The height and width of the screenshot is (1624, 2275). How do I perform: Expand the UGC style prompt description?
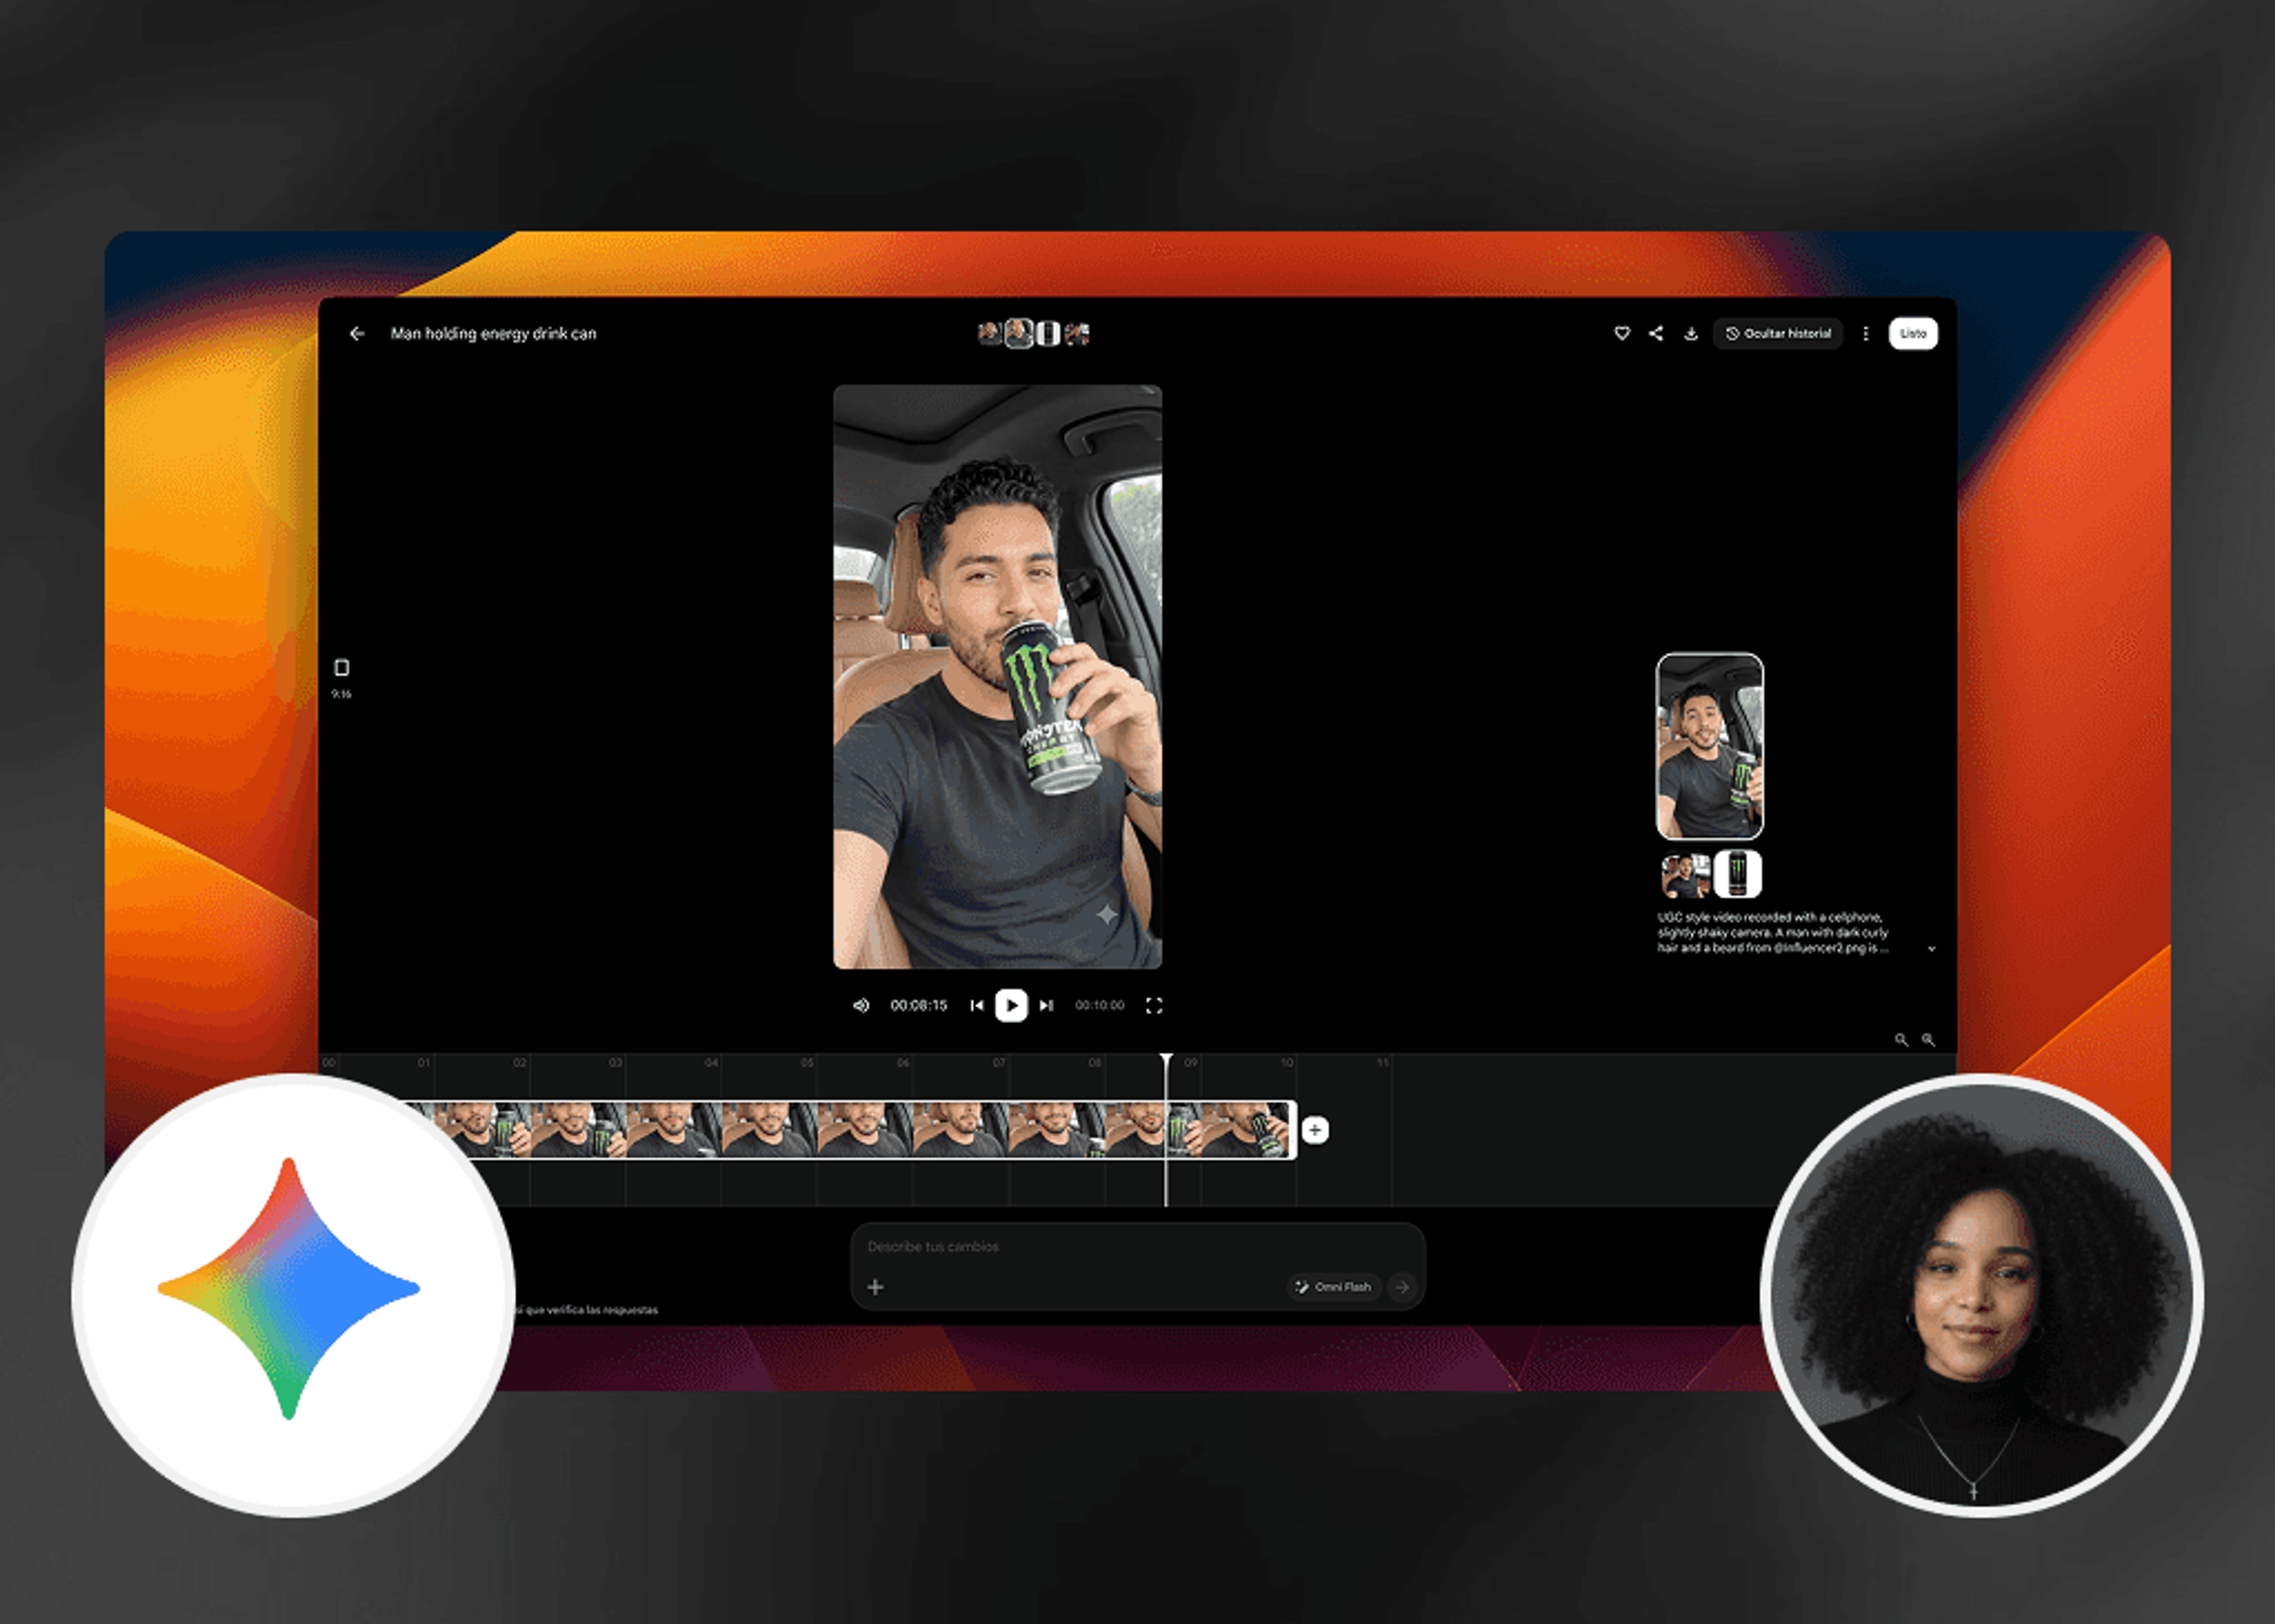tap(1931, 948)
